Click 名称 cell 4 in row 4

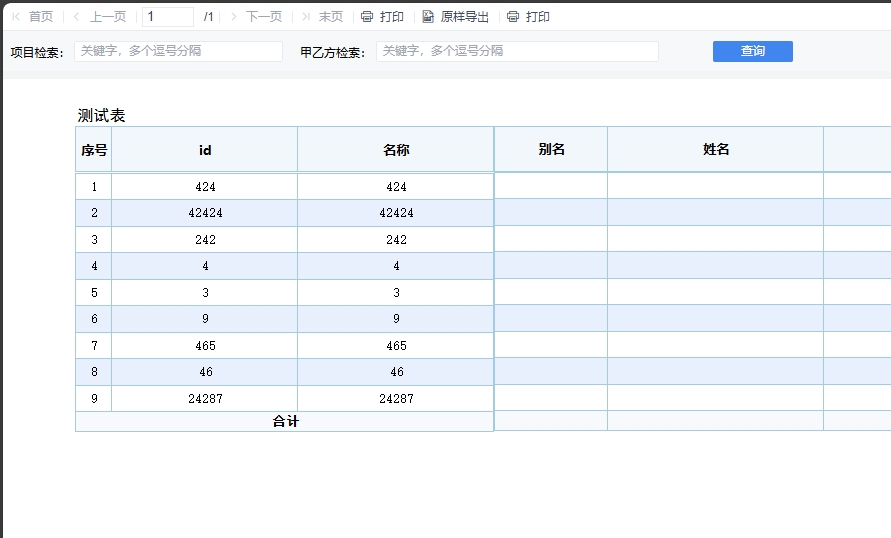pyautogui.click(x=396, y=266)
